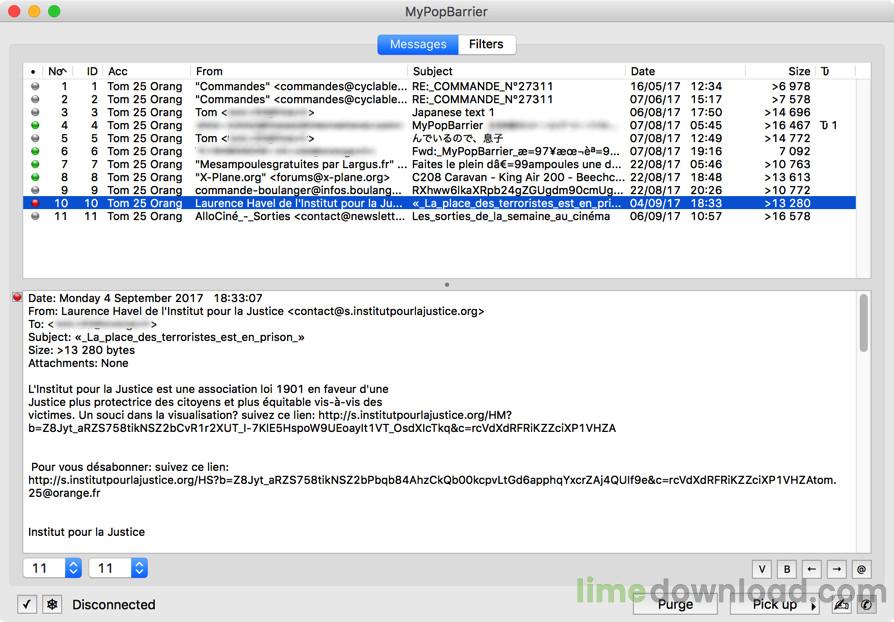This screenshot has height=622, width=894.
Task: Click the green status dot of message 4
Action: tap(35, 125)
